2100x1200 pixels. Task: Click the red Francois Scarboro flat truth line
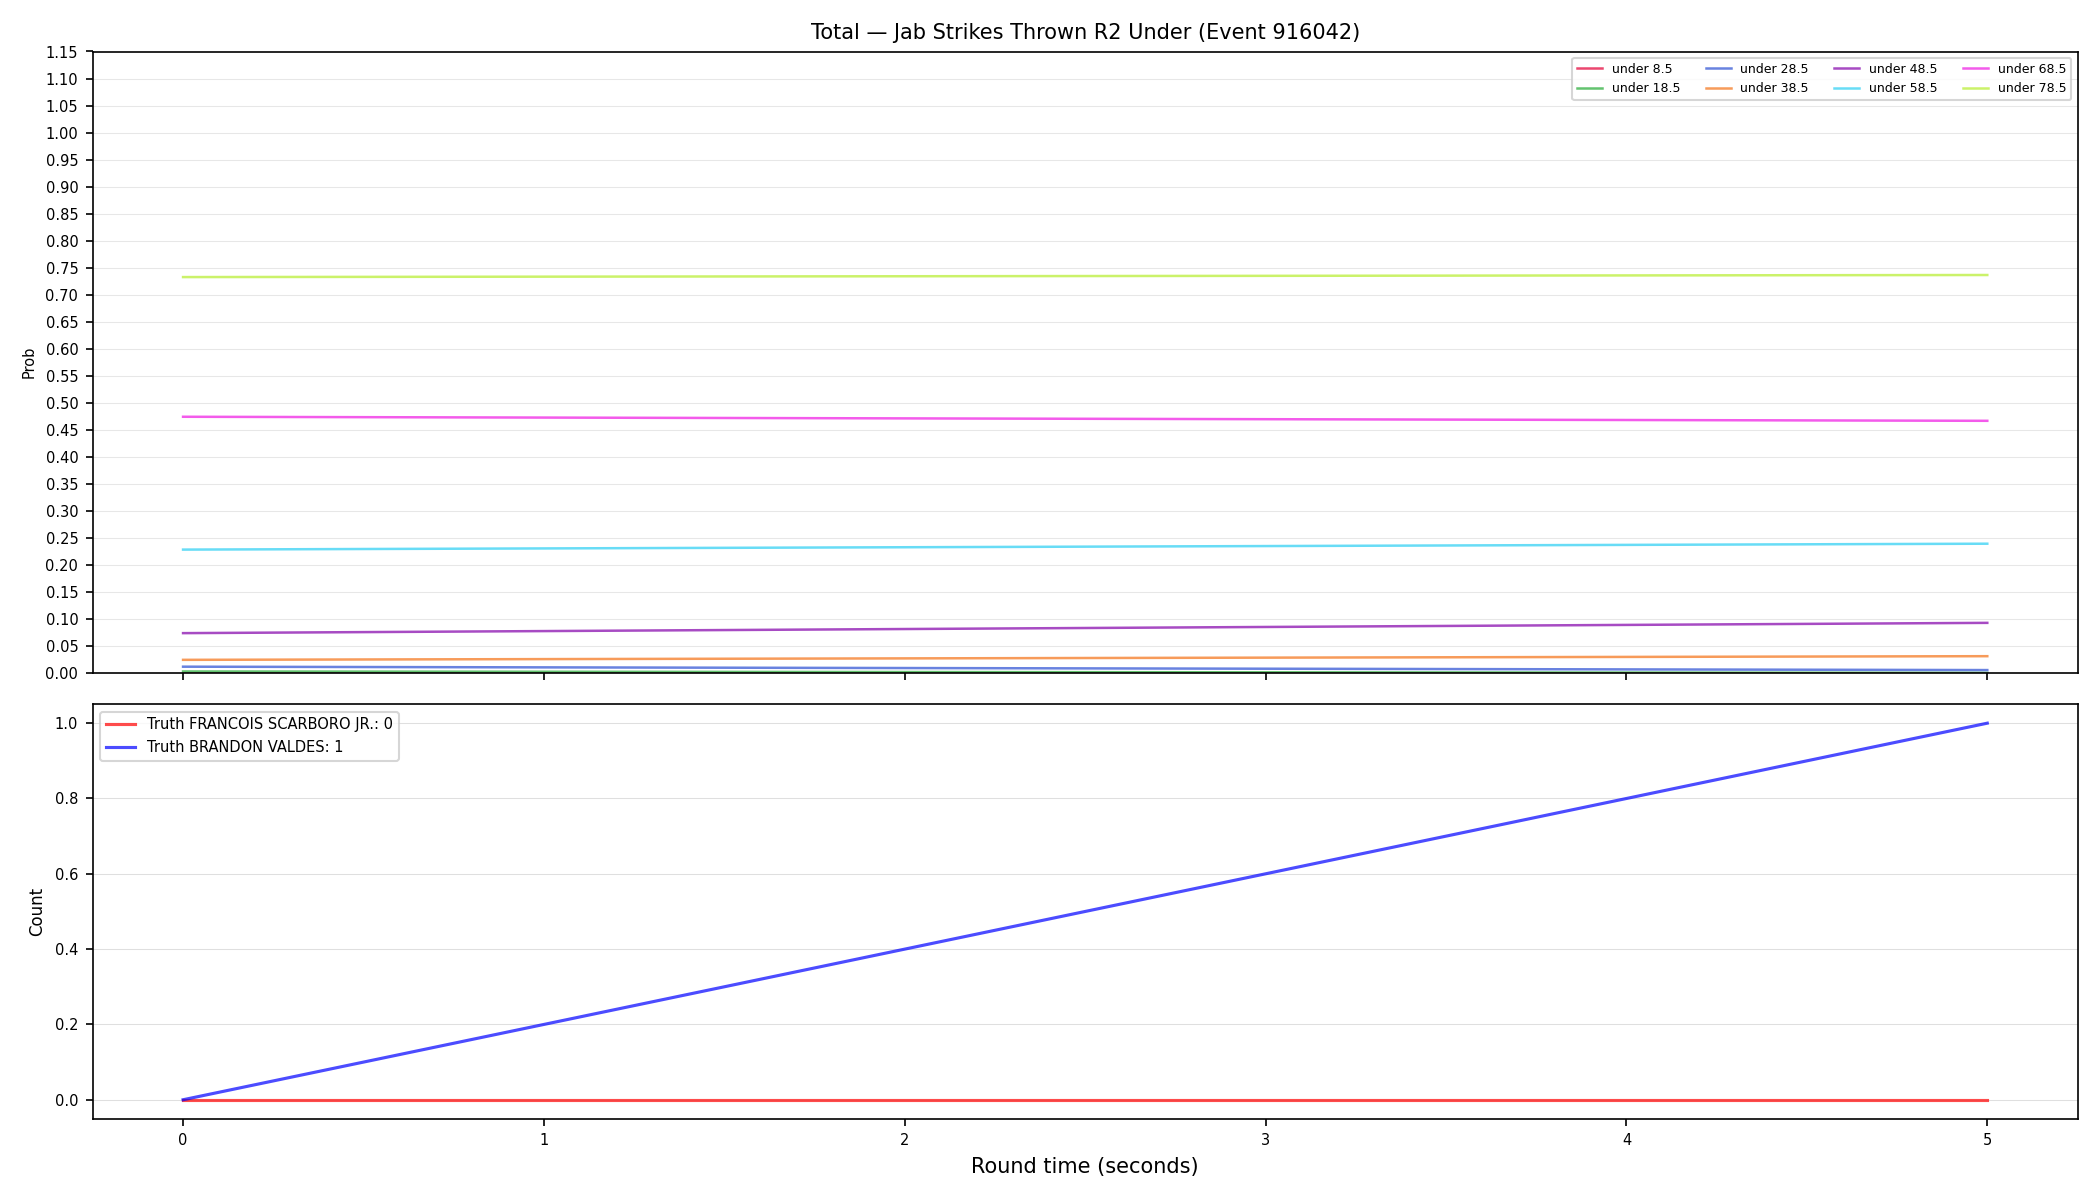tap(1084, 1100)
